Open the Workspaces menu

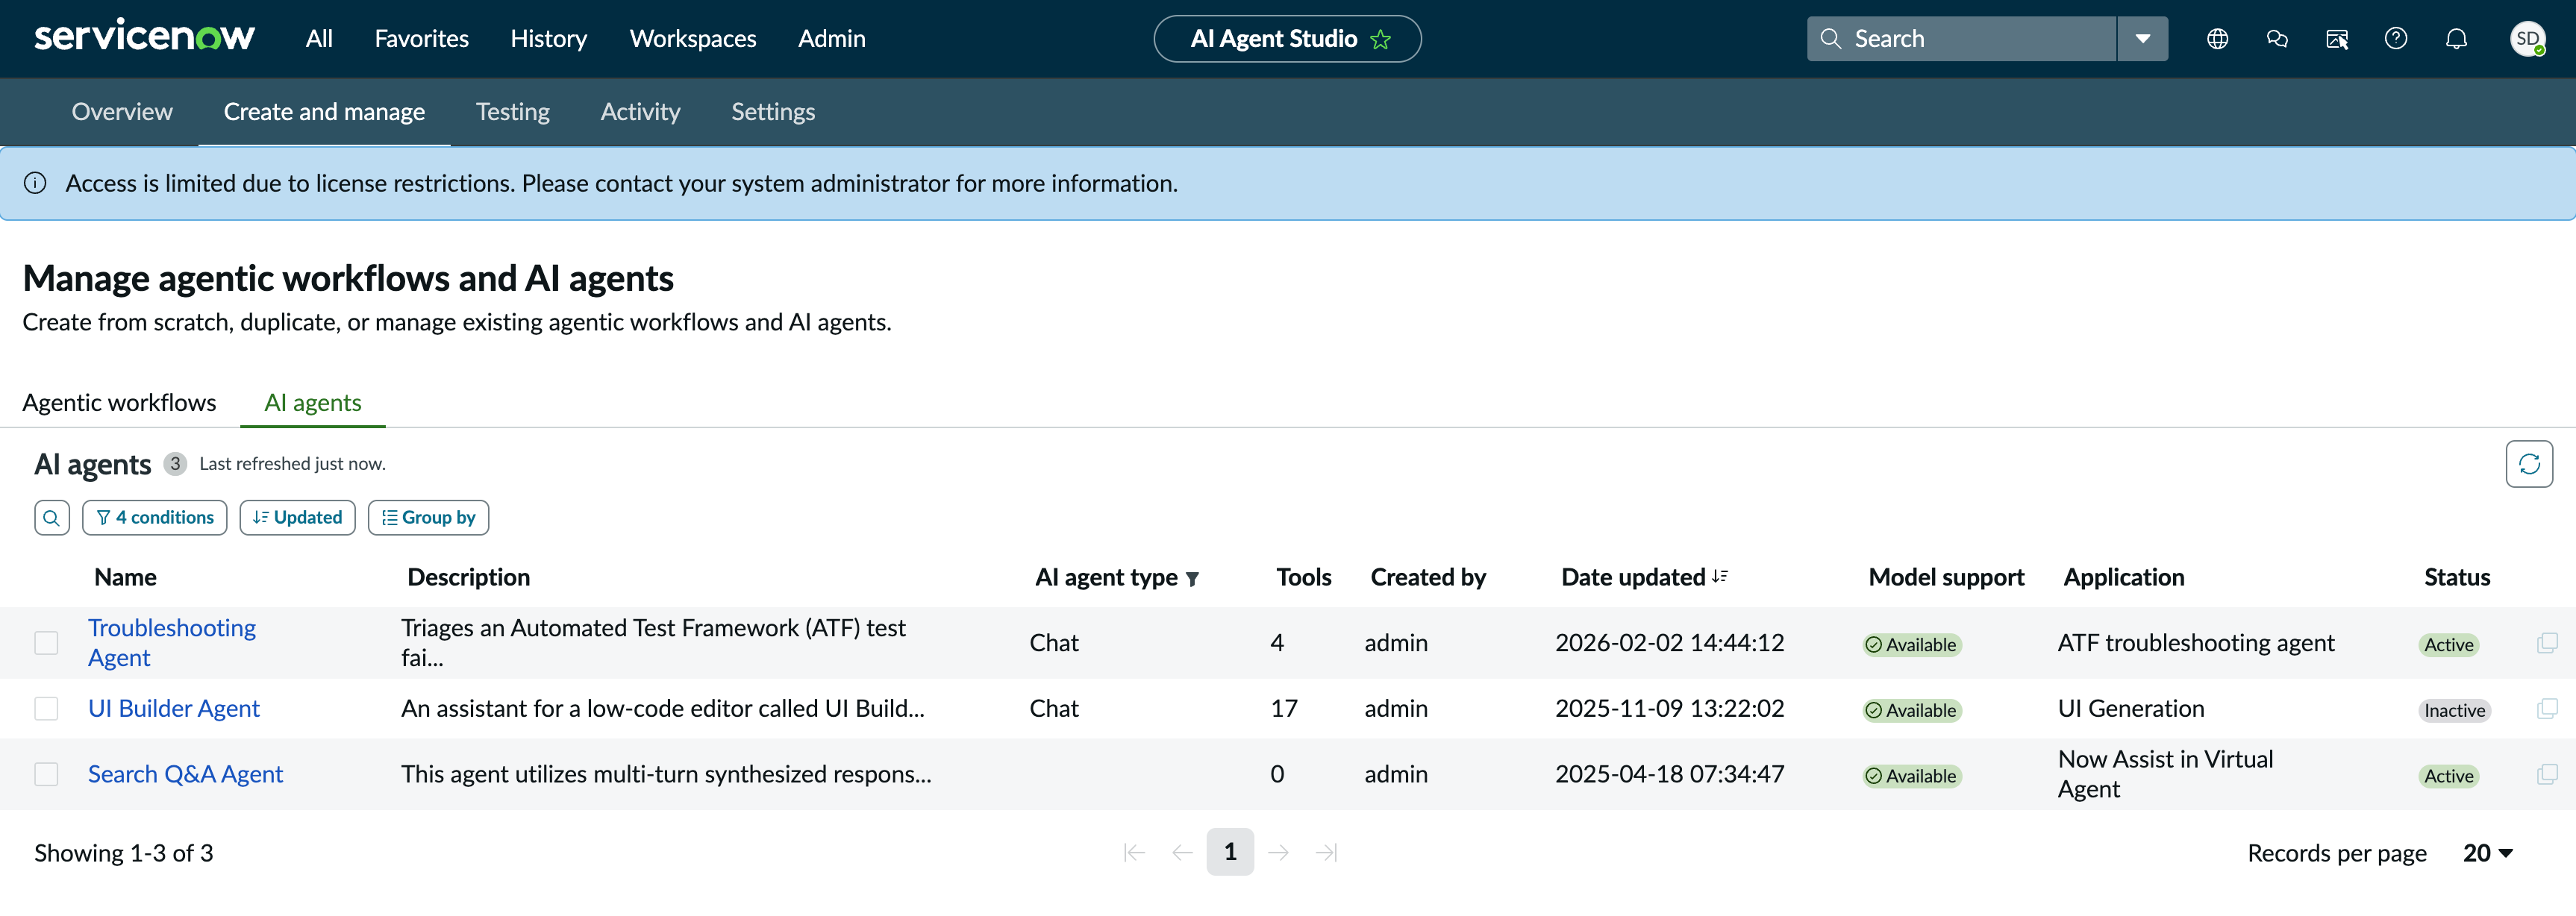click(693, 39)
